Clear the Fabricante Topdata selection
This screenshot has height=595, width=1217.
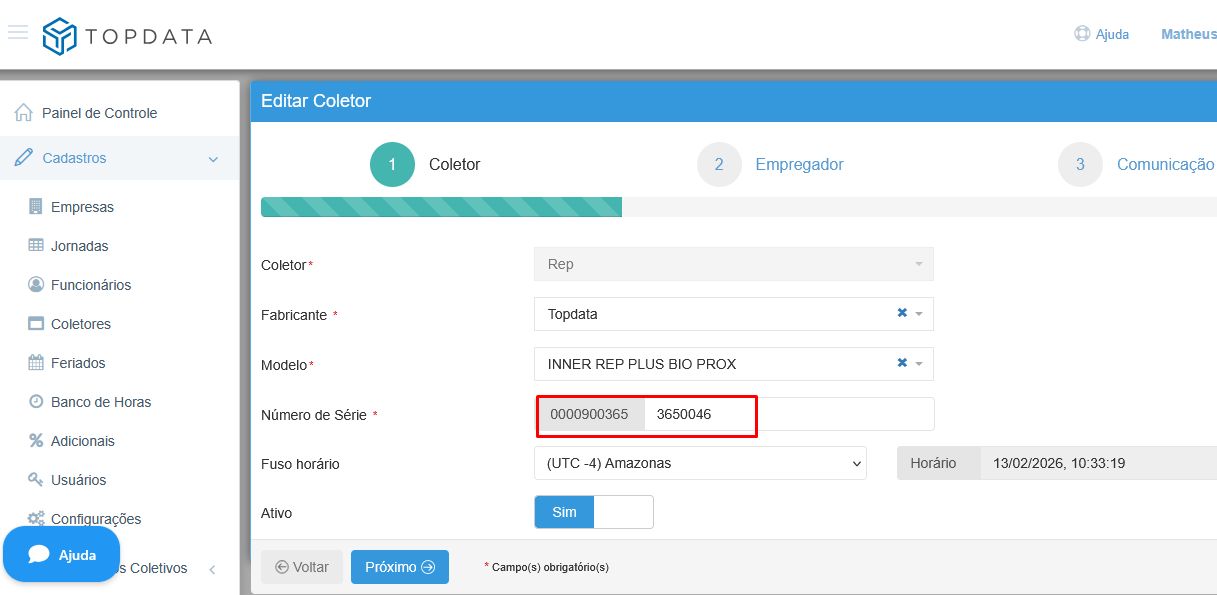tap(902, 313)
